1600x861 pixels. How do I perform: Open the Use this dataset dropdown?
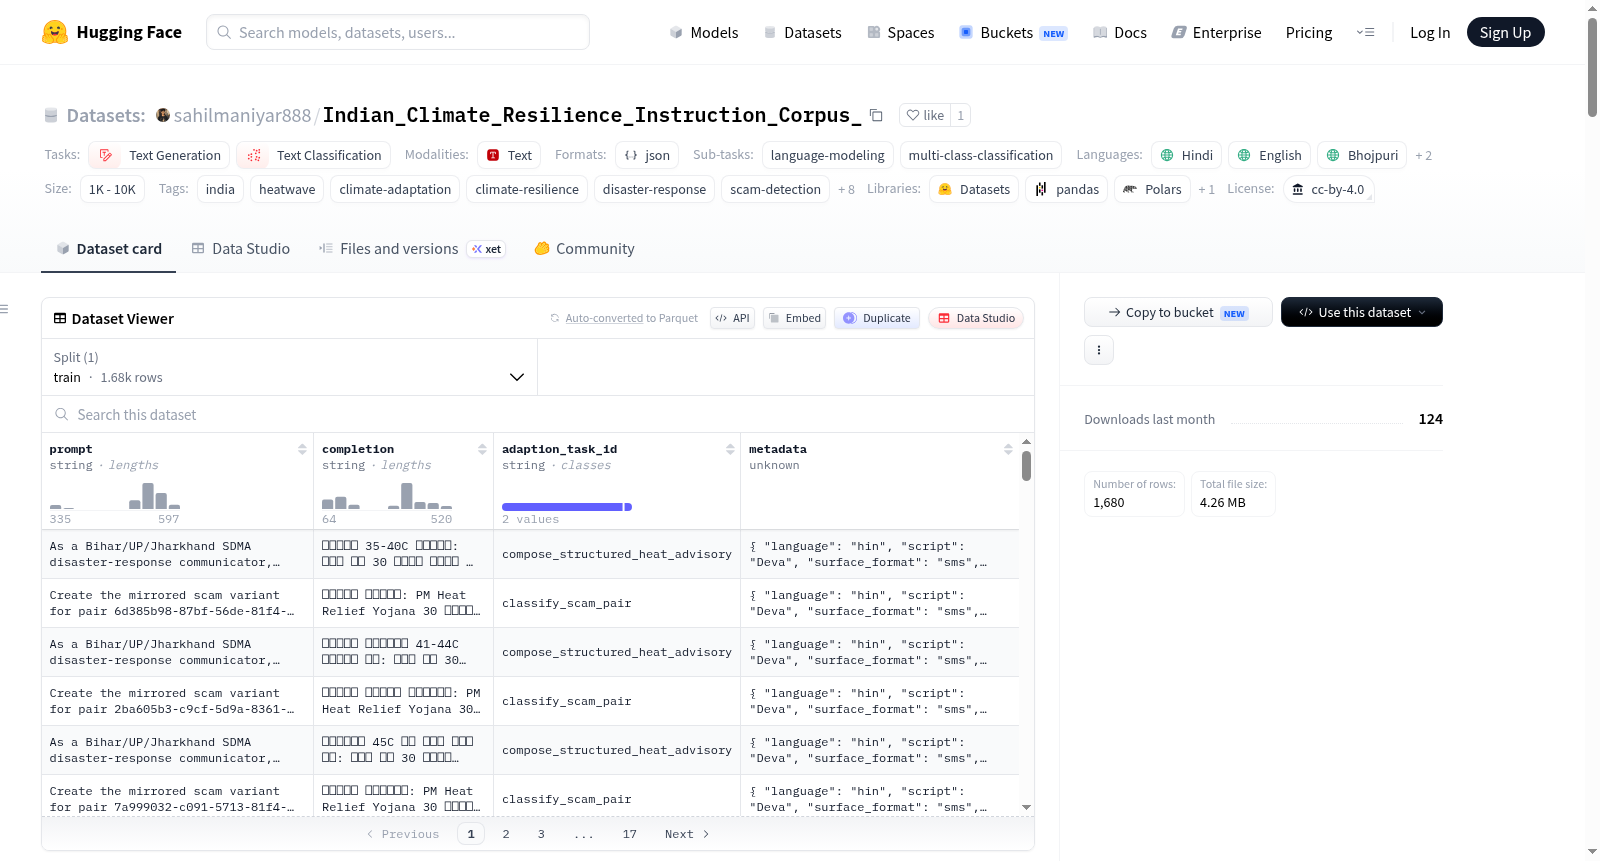(x=1361, y=312)
